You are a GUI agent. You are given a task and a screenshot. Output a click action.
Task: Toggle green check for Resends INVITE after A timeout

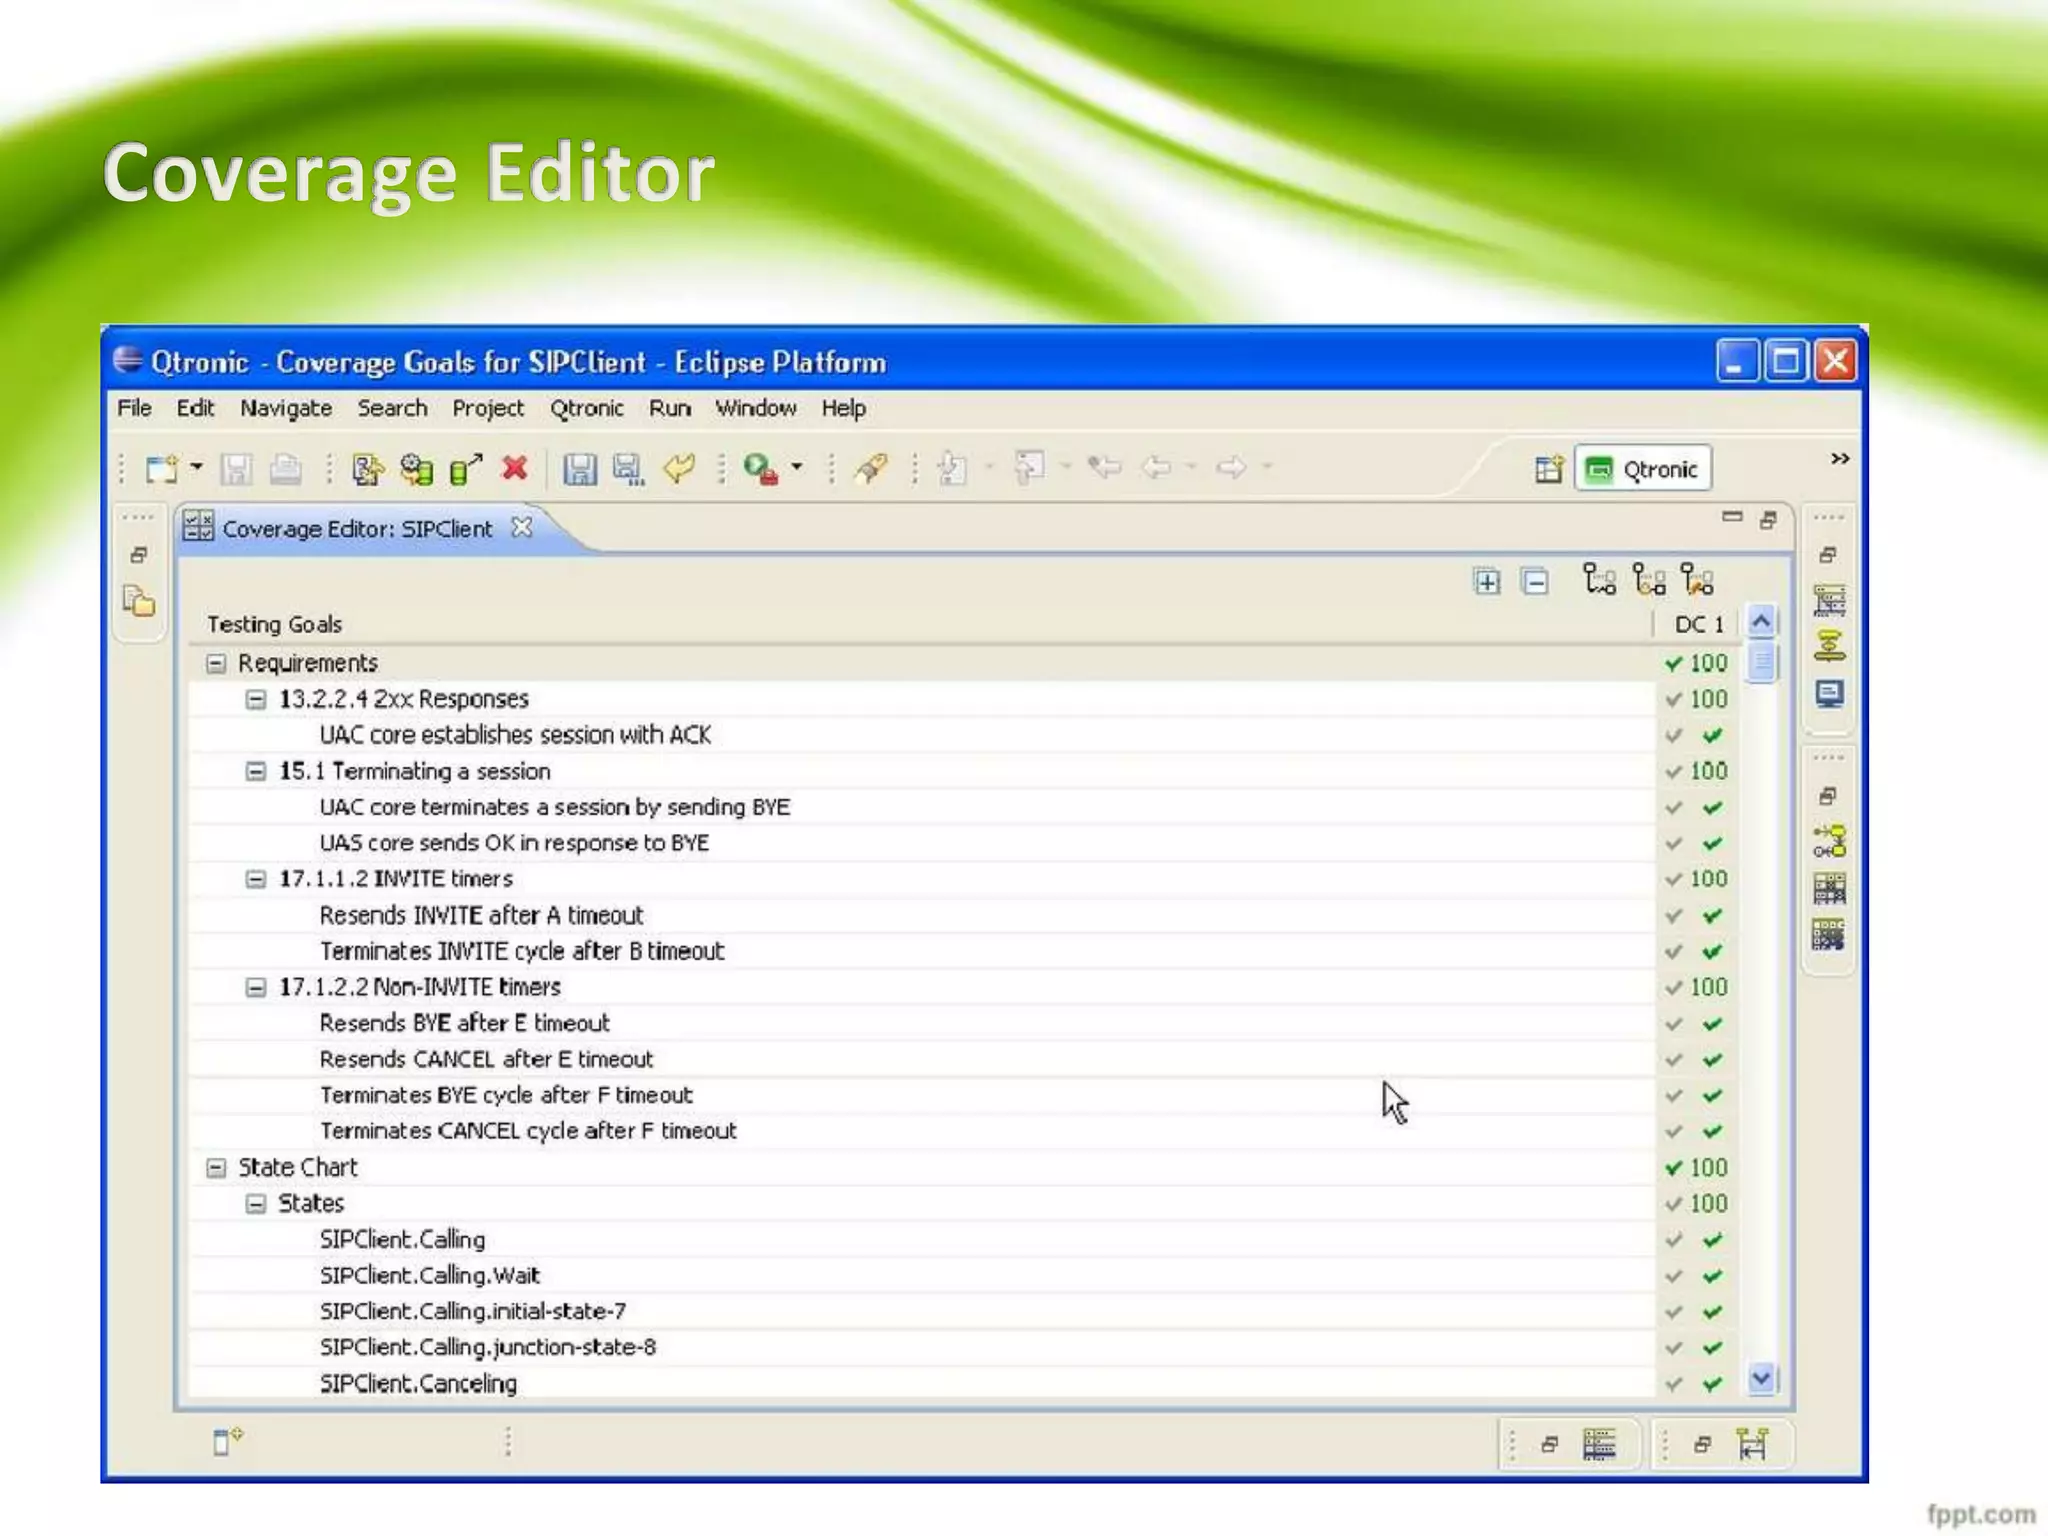(x=1712, y=916)
